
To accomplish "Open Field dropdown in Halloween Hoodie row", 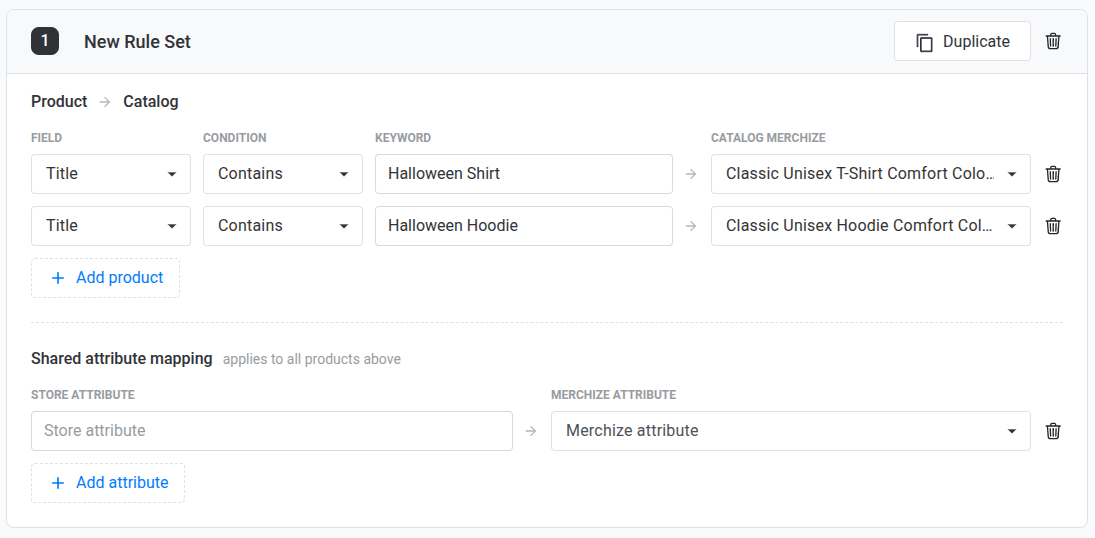I will click(111, 226).
